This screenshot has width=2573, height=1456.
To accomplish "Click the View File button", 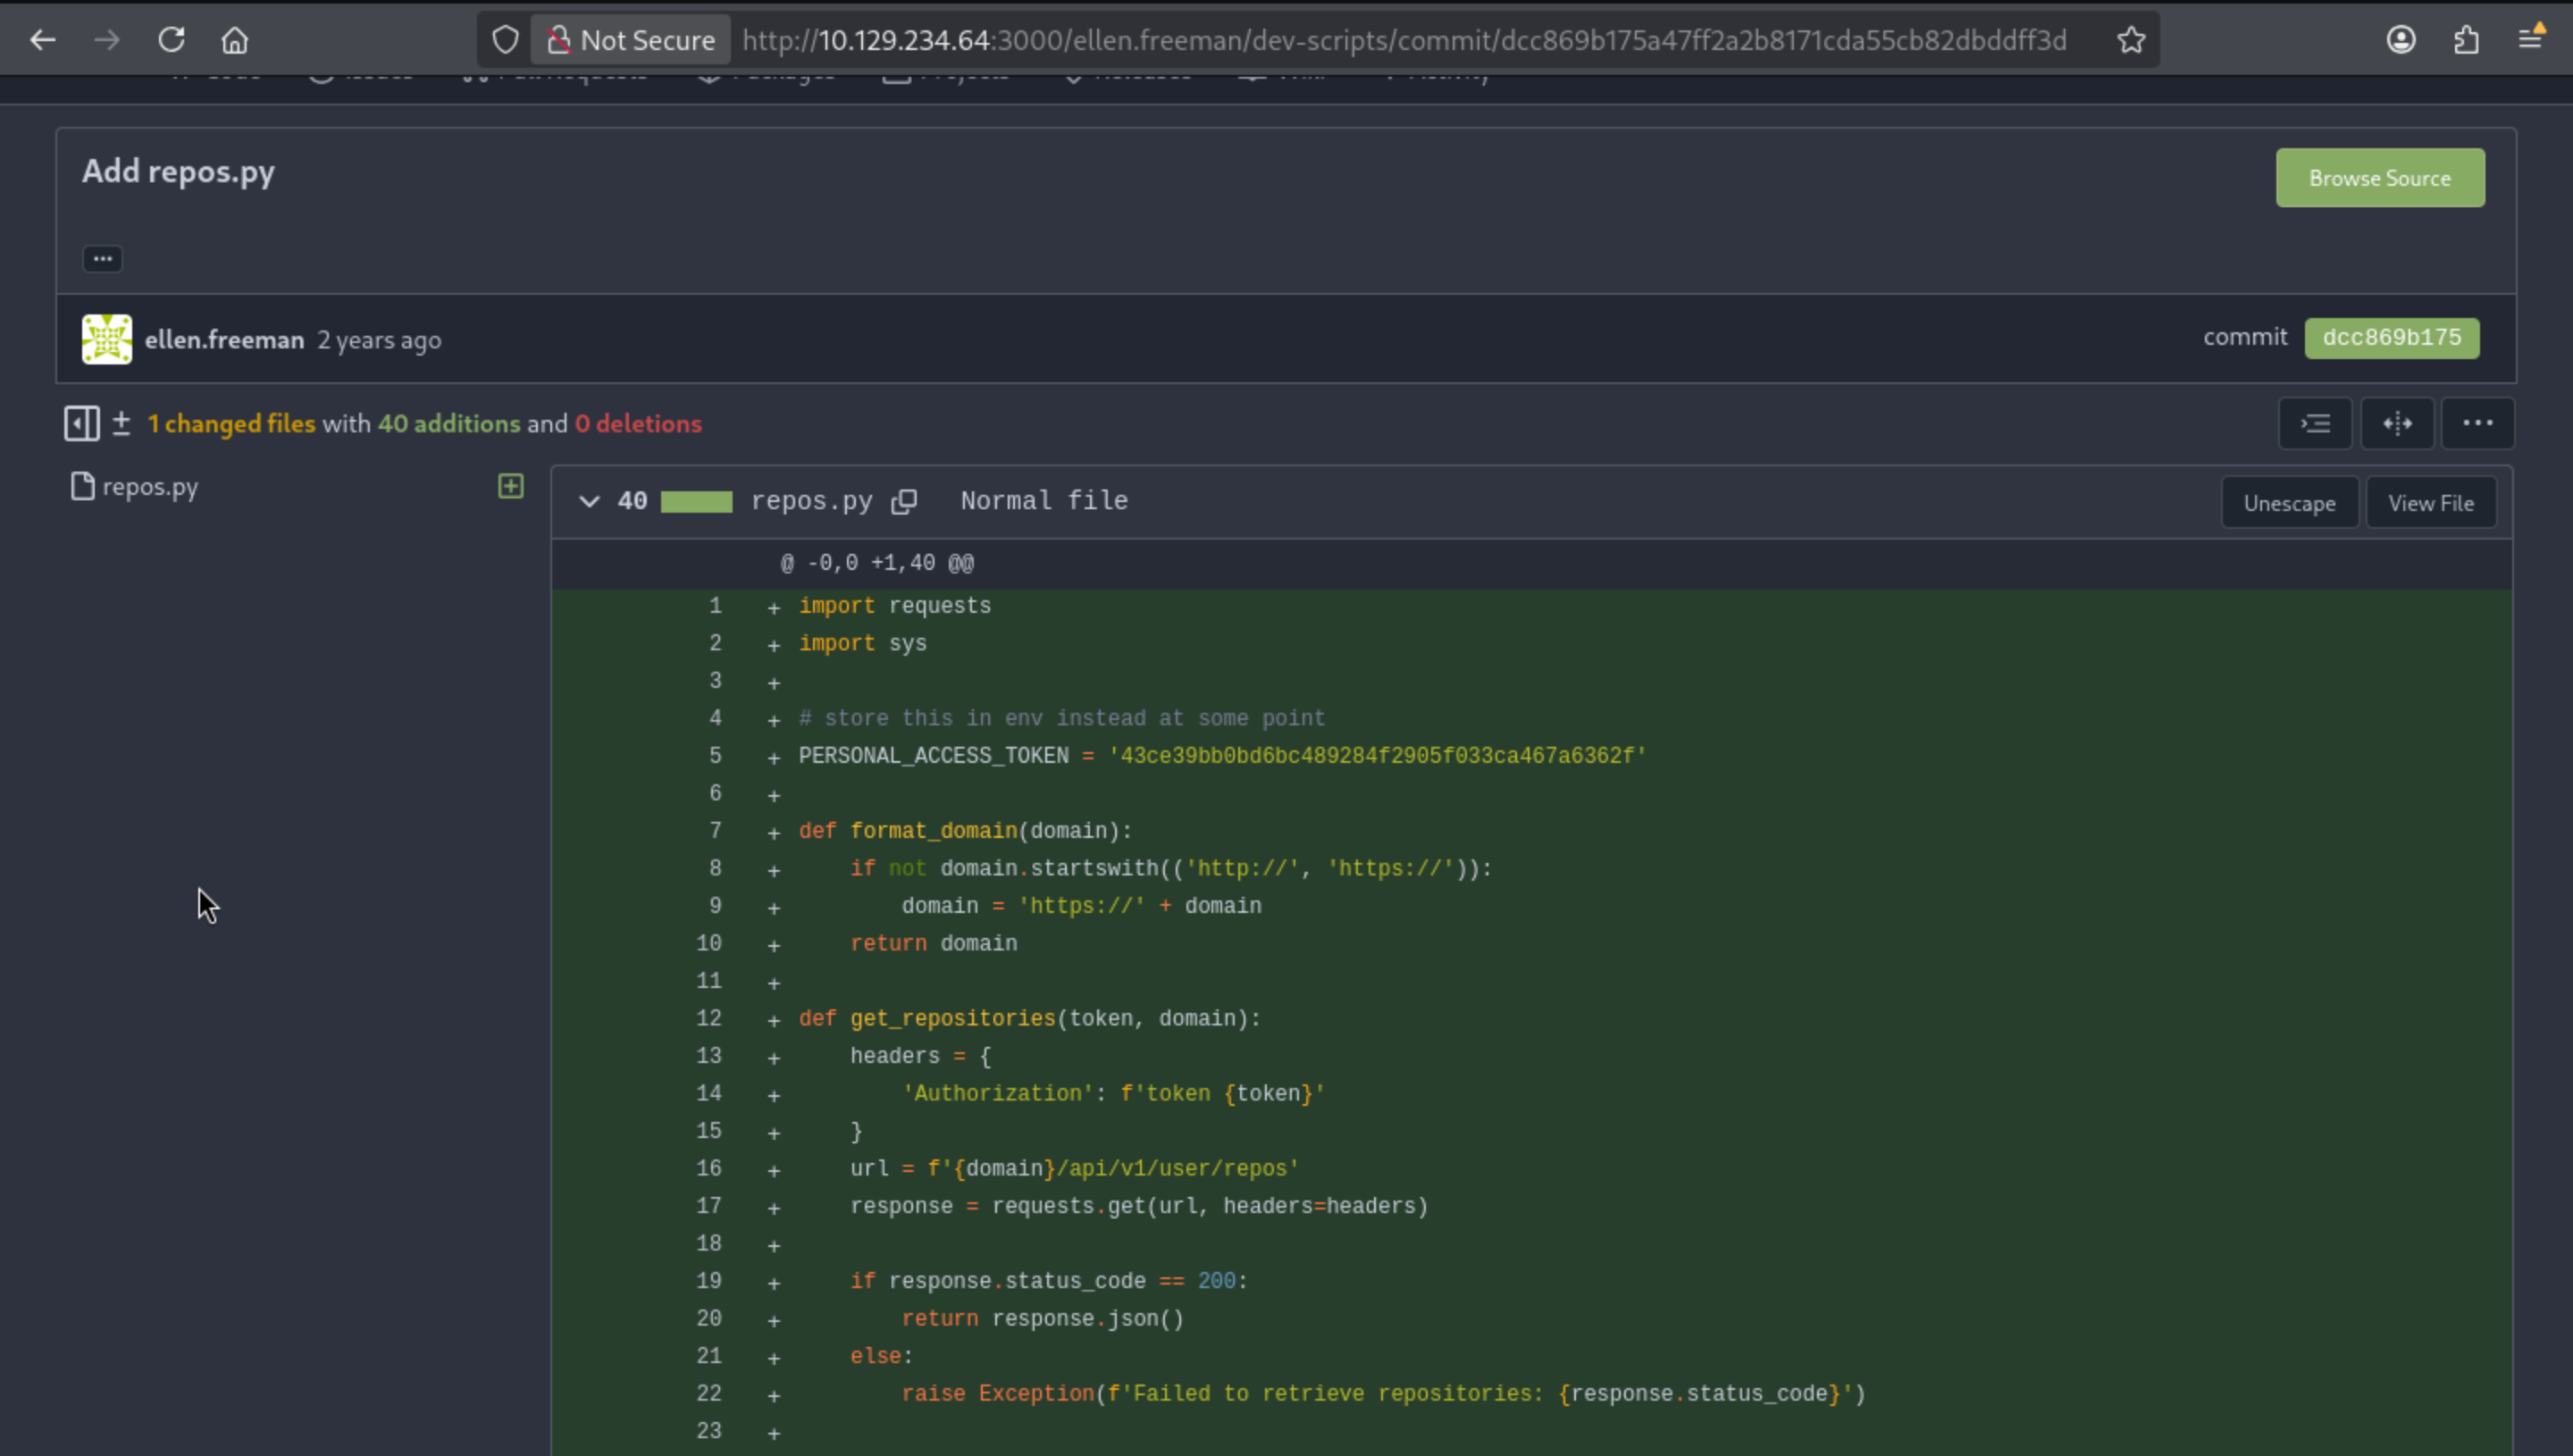I will point(2430,503).
